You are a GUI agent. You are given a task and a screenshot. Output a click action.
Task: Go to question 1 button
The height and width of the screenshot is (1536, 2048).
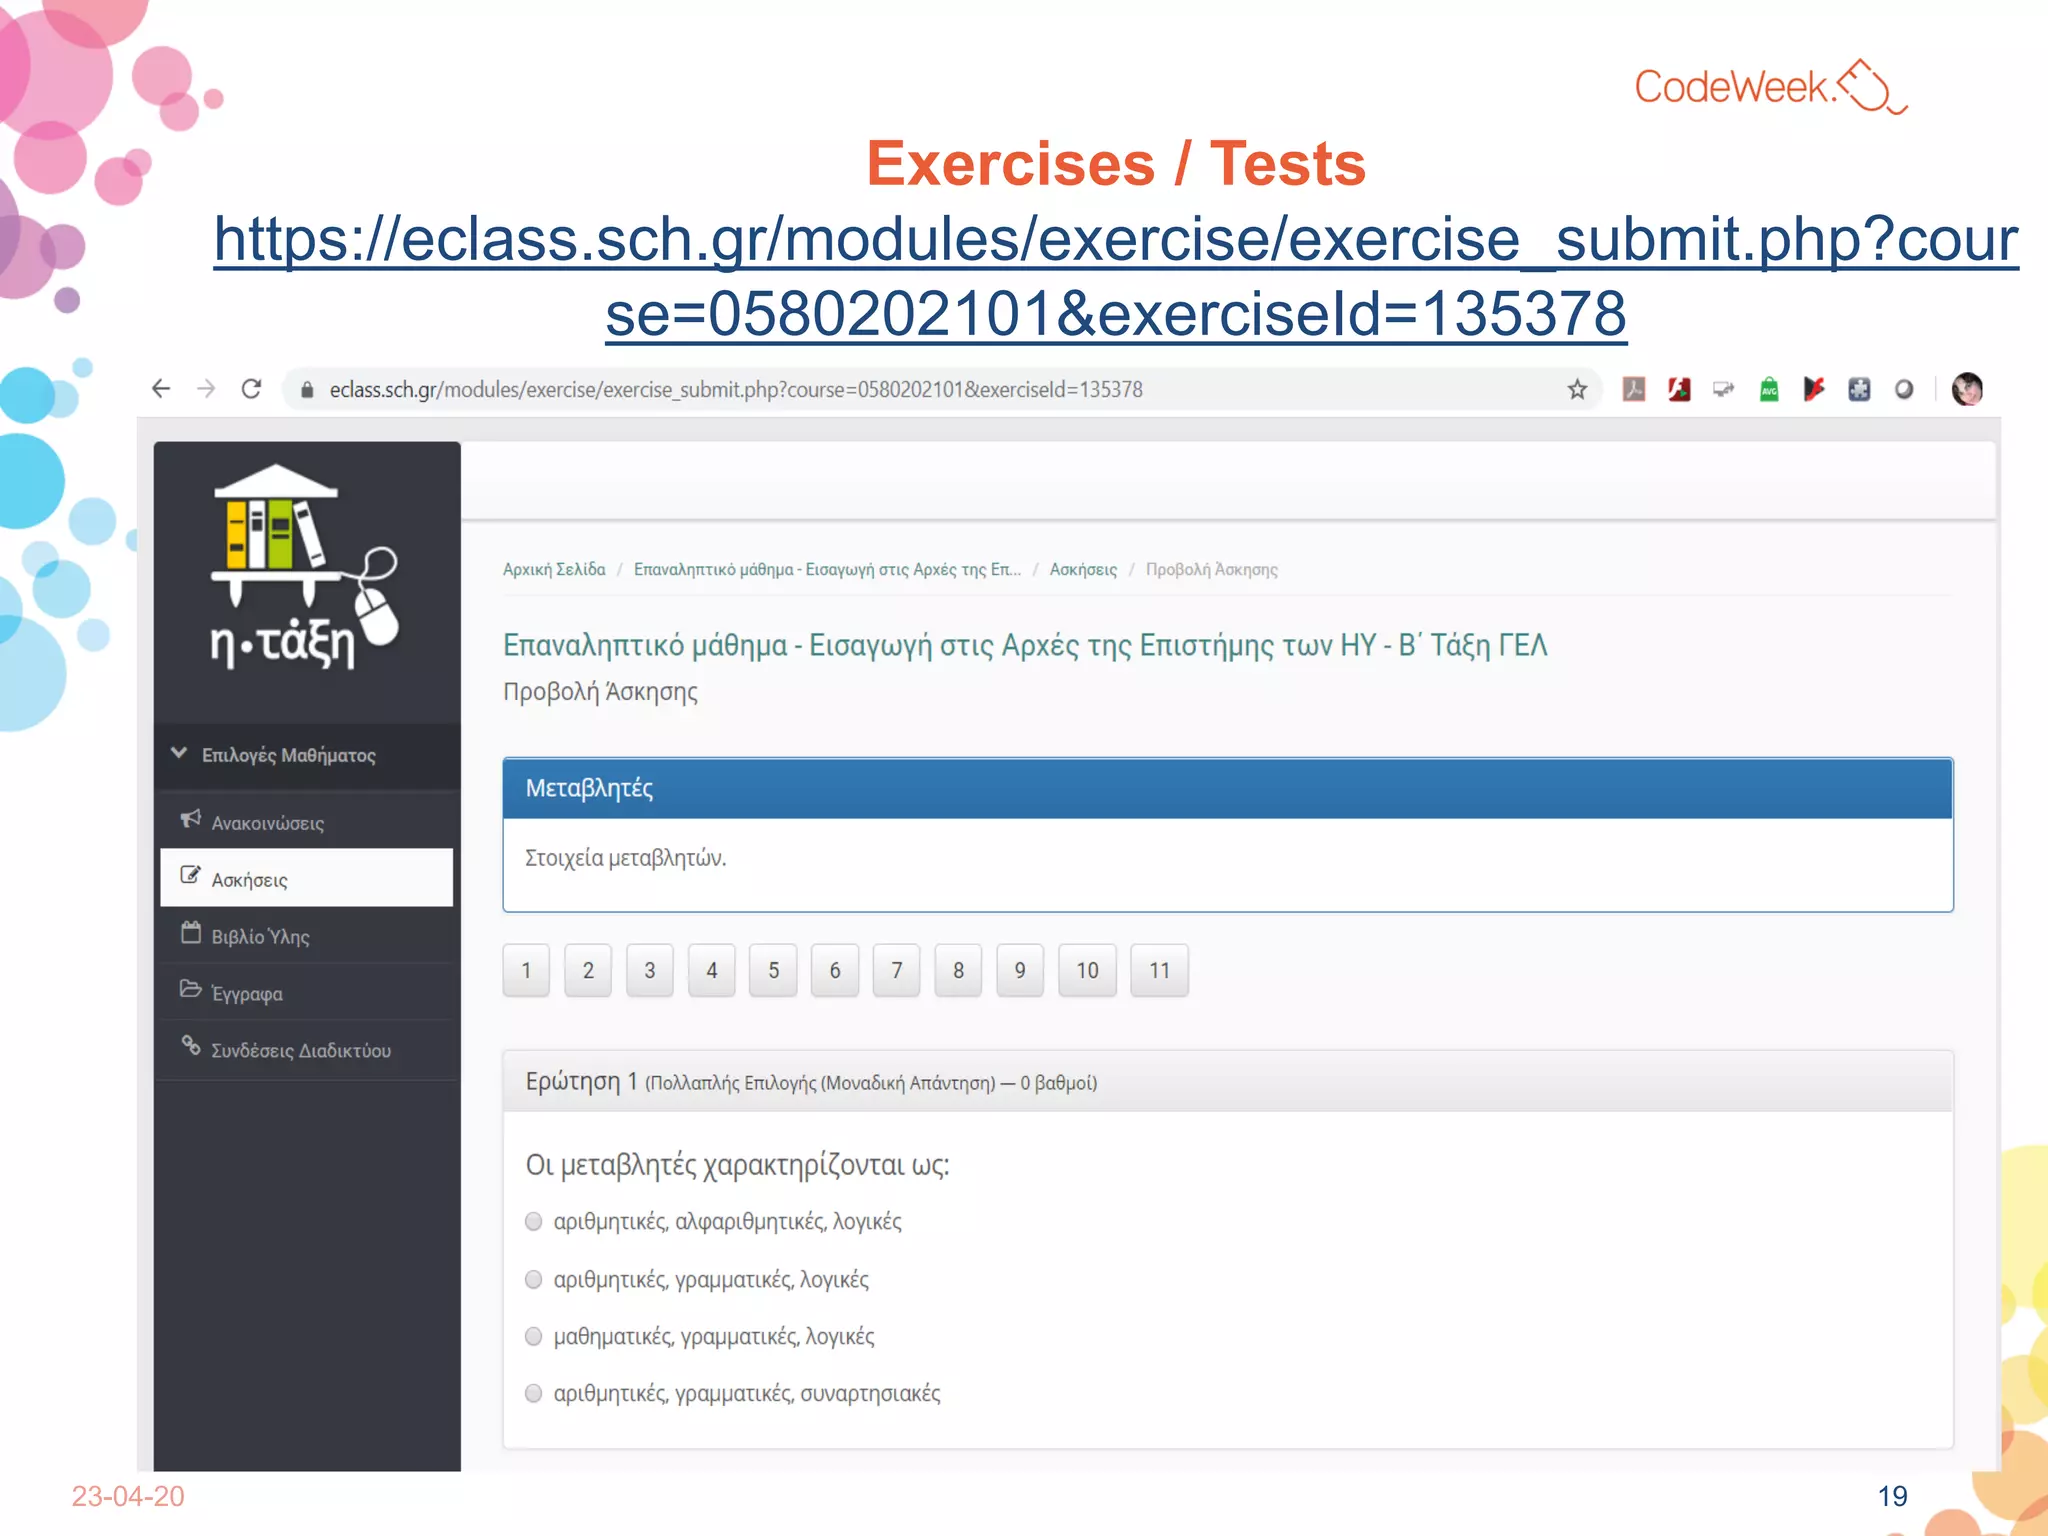click(526, 970)
